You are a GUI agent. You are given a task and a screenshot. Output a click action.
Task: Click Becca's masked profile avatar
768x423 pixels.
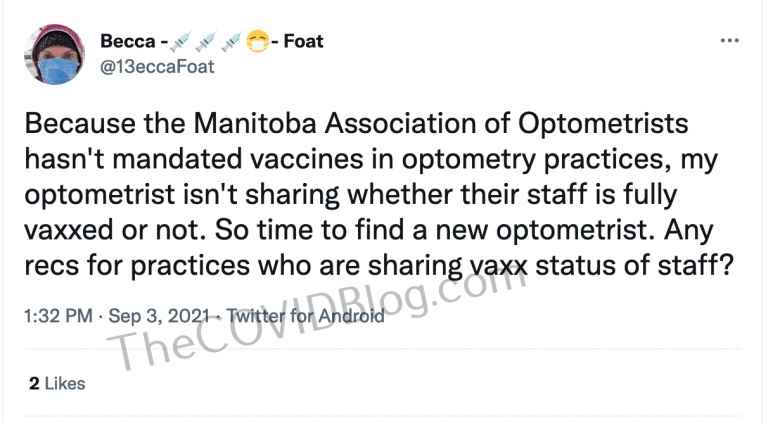(x=54, y=55)
